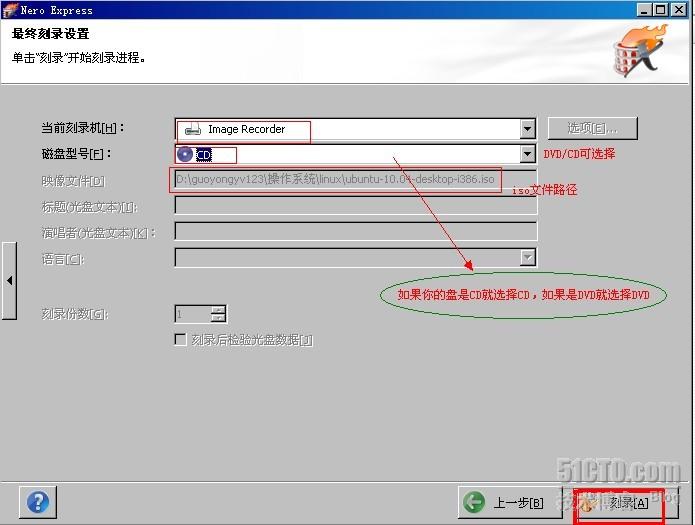Click the Nero burning logo at top right

point(640,51)
